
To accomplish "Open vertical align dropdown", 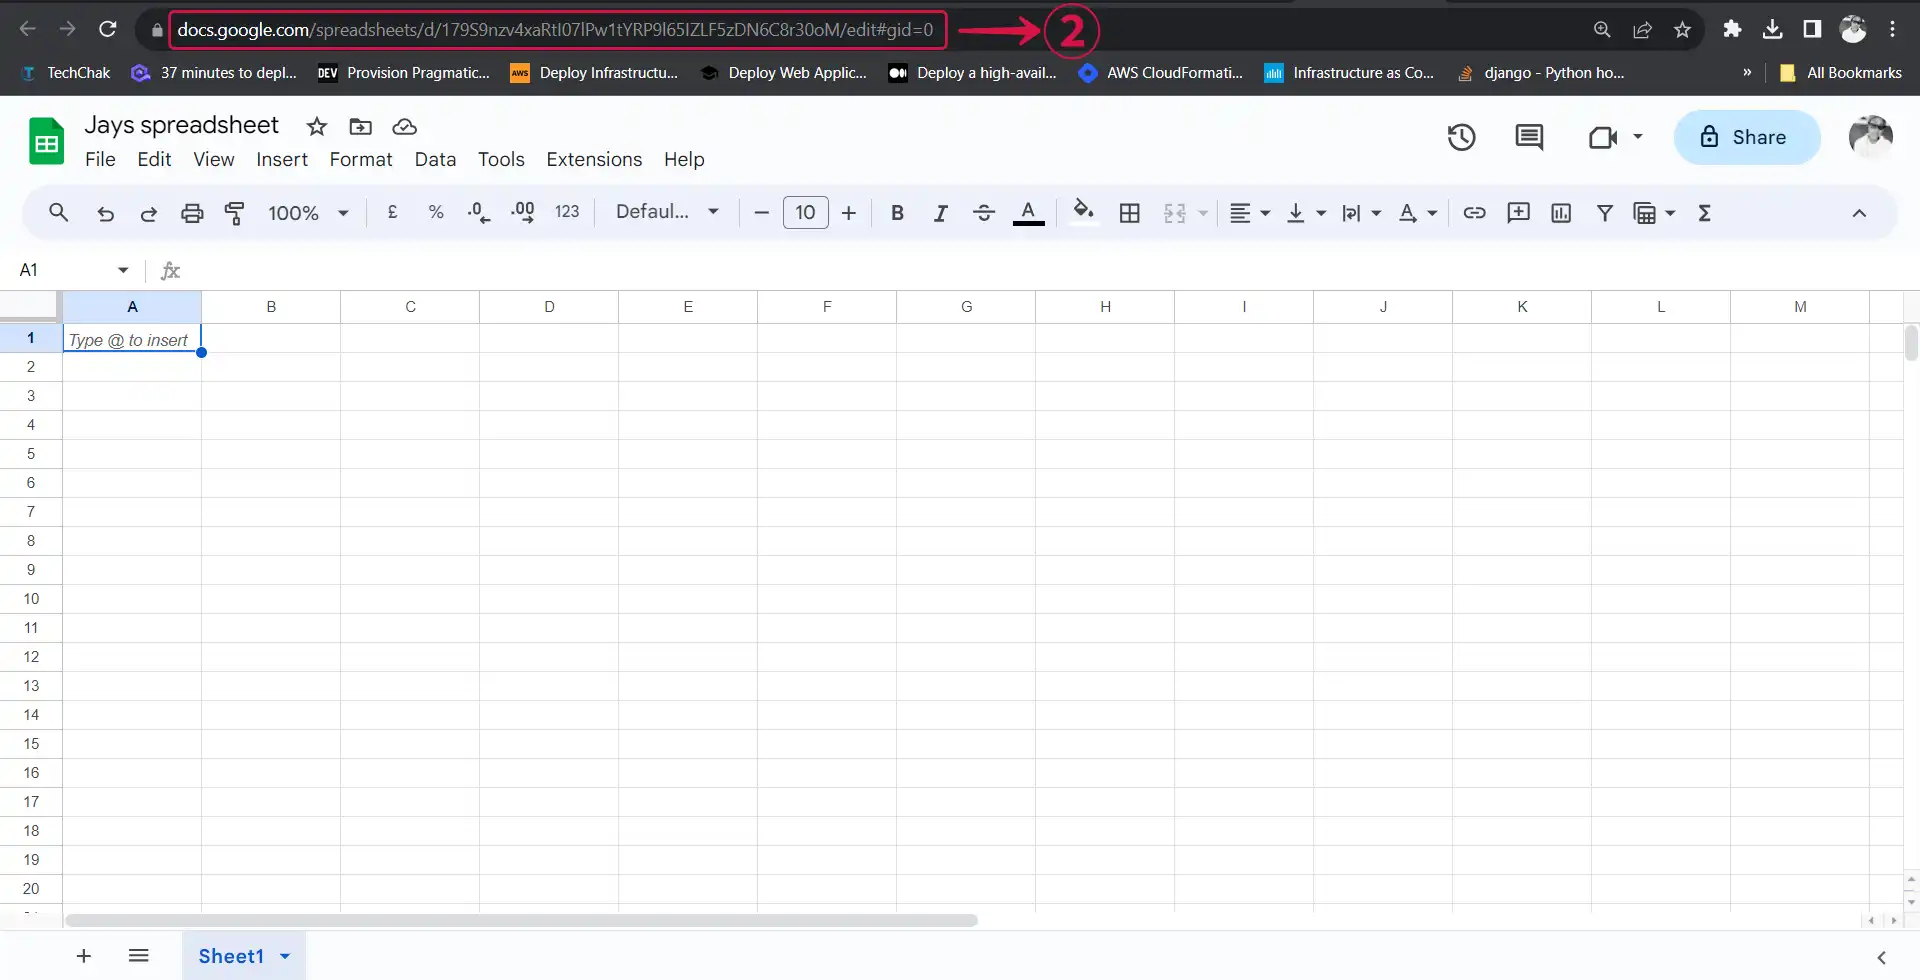I will tap(1306, 213).
